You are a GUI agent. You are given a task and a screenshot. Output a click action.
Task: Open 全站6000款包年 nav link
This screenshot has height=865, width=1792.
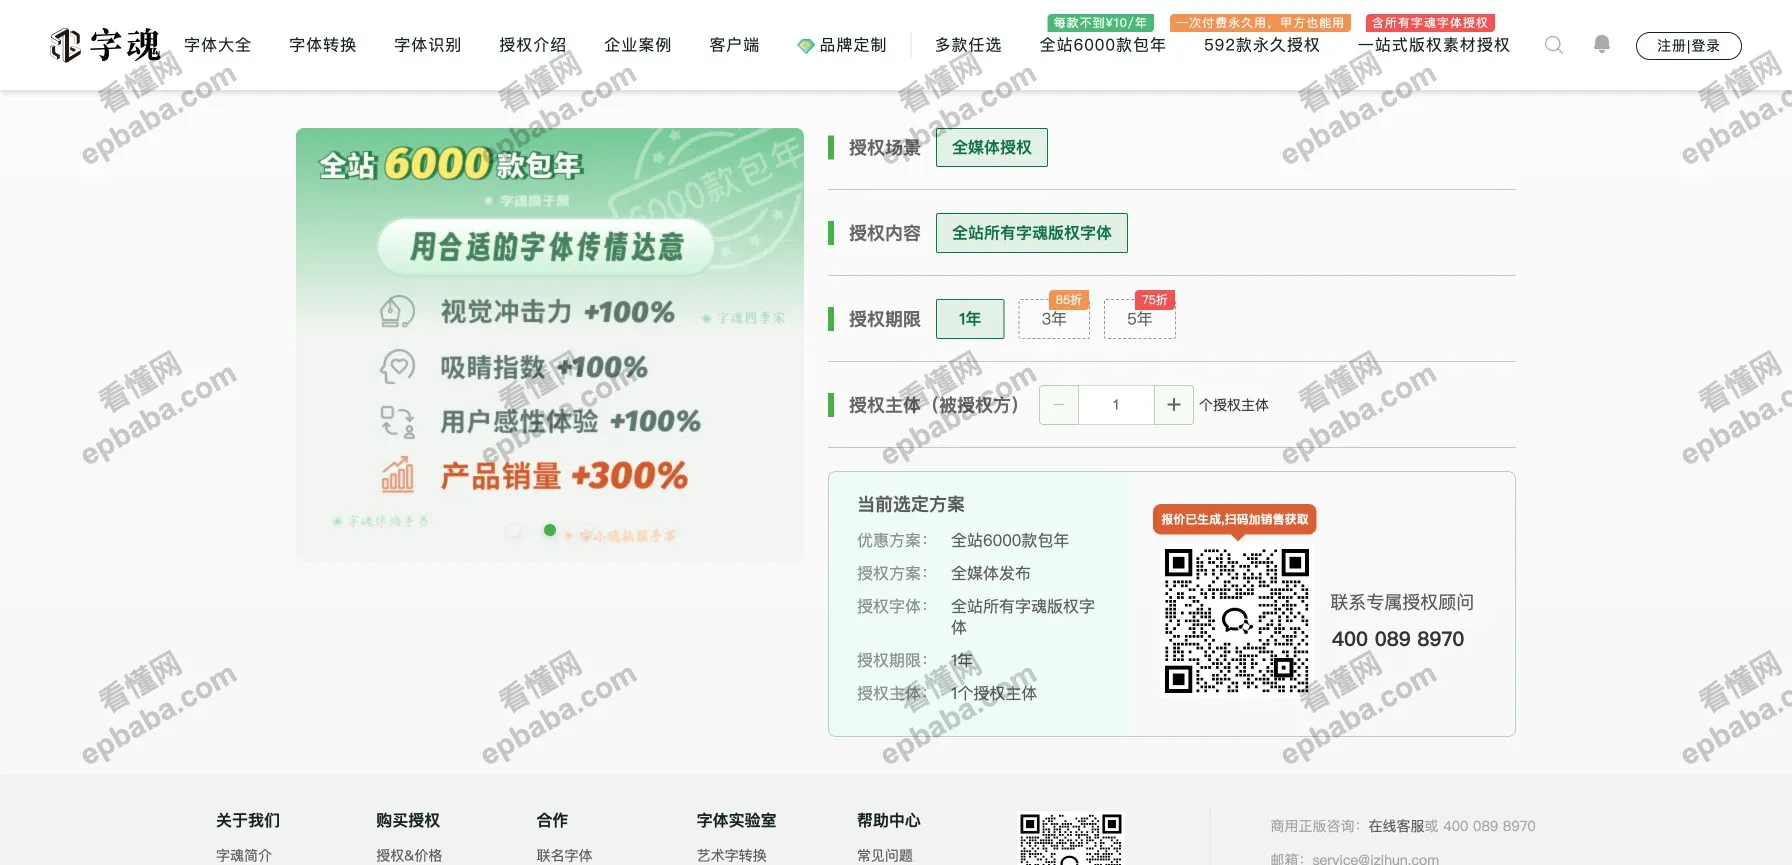[x=1102, y=45]
